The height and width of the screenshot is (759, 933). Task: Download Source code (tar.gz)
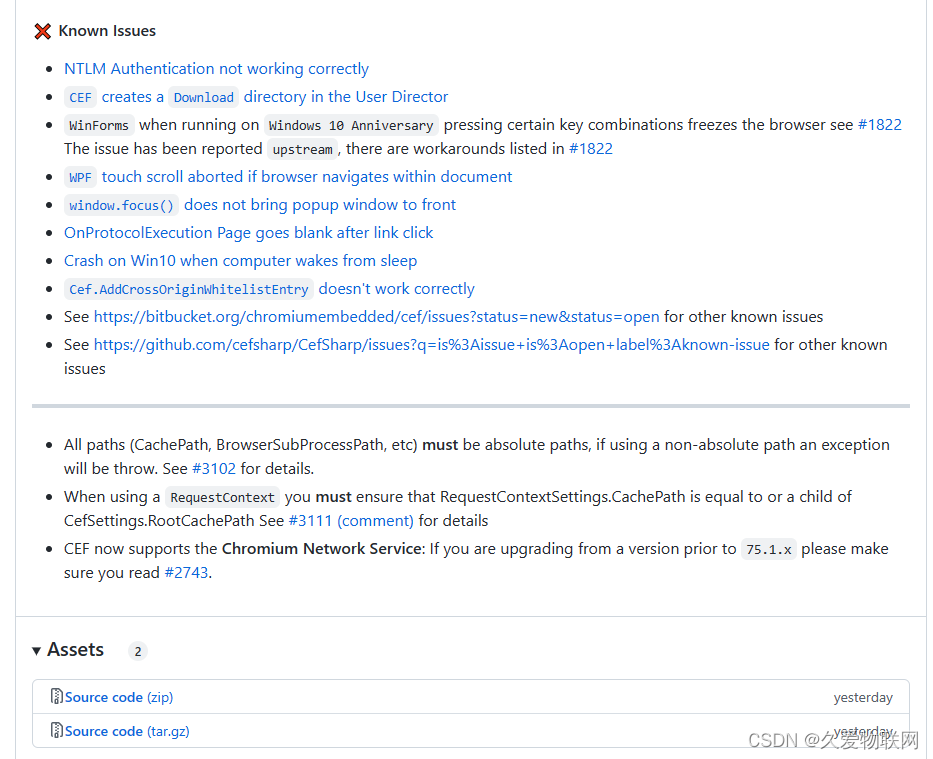(126, 731)
